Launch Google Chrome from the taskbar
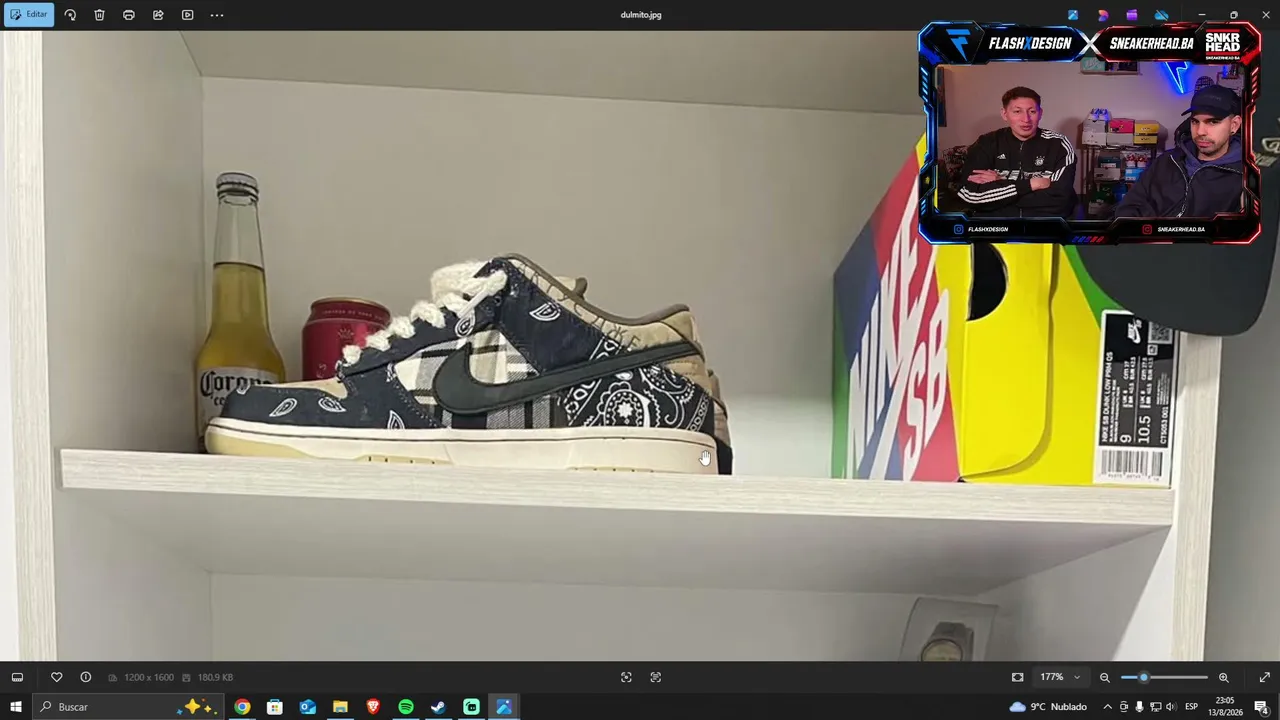 coord(242,707)
